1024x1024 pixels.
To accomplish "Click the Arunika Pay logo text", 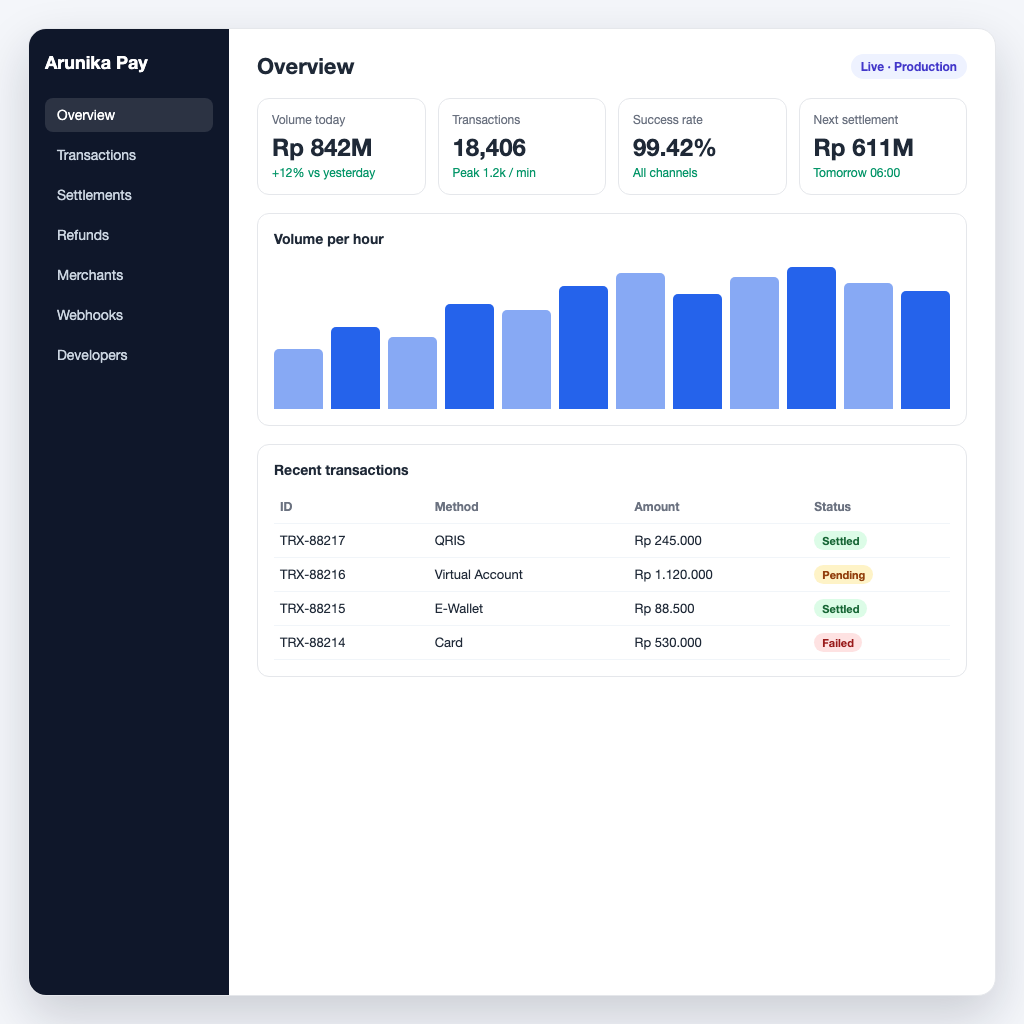I will click(96, 63).
